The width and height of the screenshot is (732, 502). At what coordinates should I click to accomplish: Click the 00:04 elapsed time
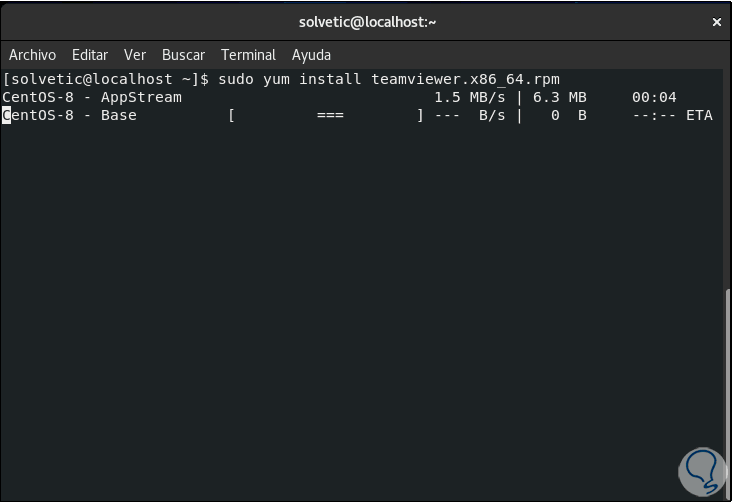coord(654,97)
